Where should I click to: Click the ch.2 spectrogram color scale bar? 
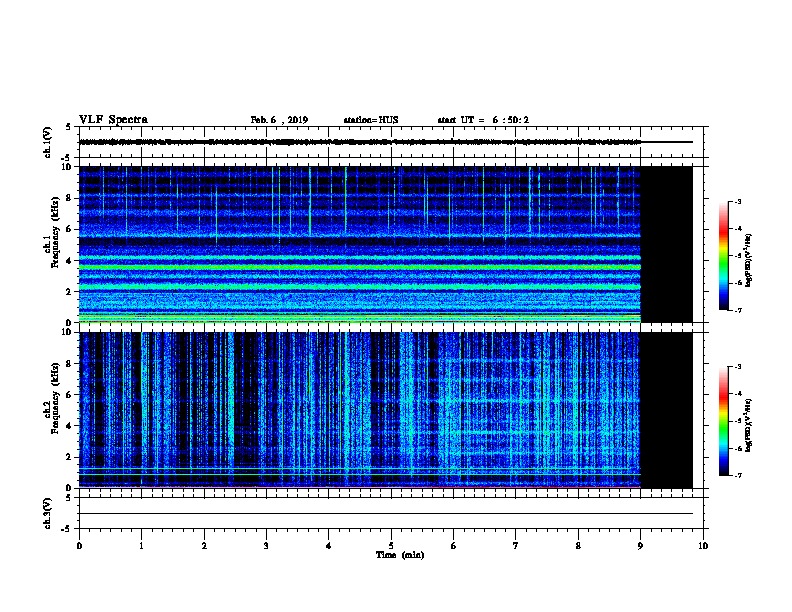click(x=723, y=421)
